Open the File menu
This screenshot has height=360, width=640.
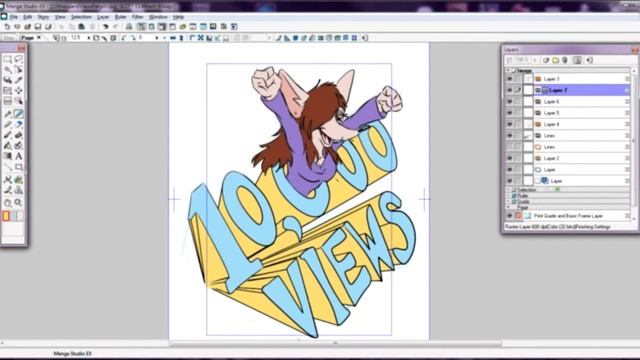(x=13, y=17)
